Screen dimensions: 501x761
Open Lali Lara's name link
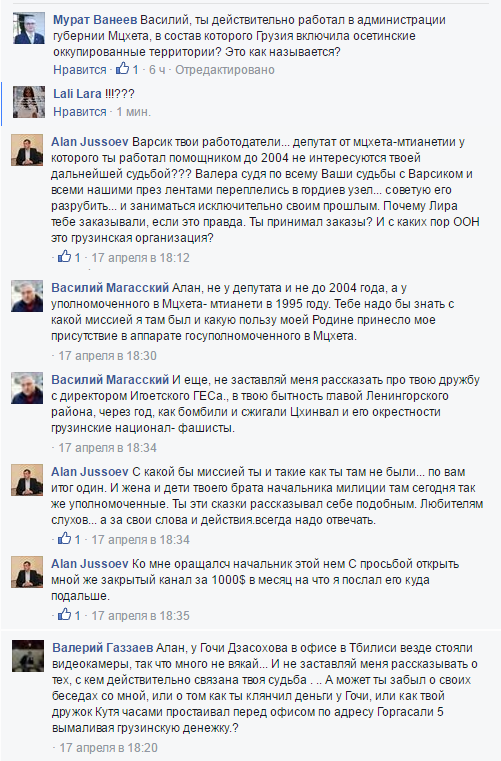77,94
